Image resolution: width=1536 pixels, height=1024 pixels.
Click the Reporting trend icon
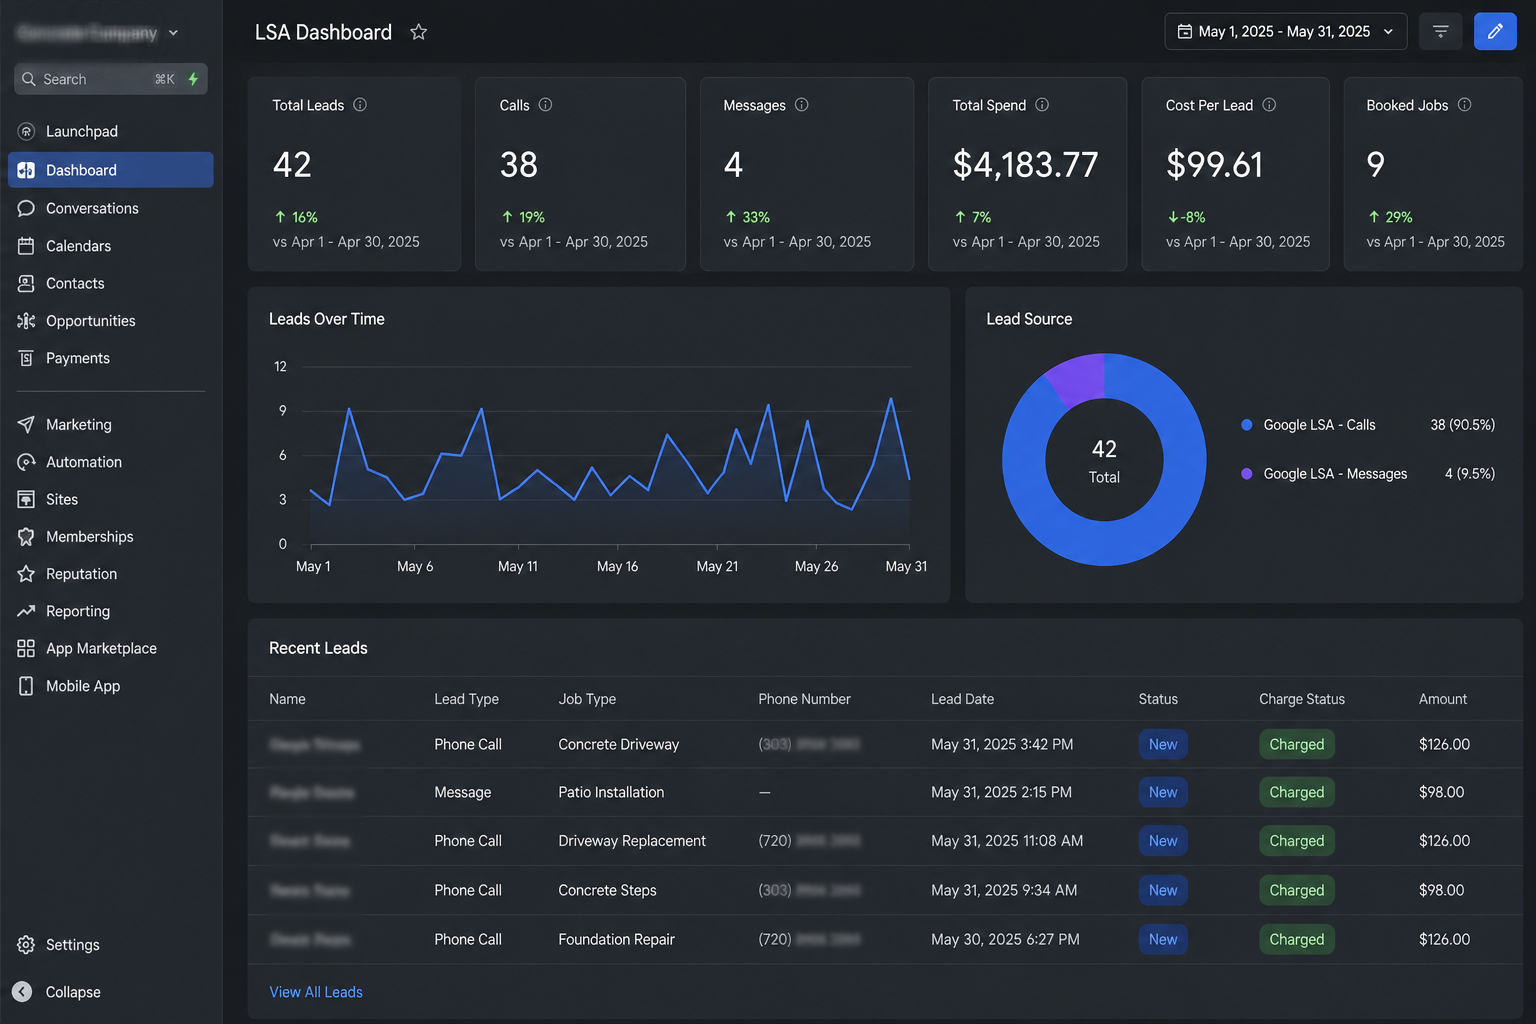tap(26, 611)
